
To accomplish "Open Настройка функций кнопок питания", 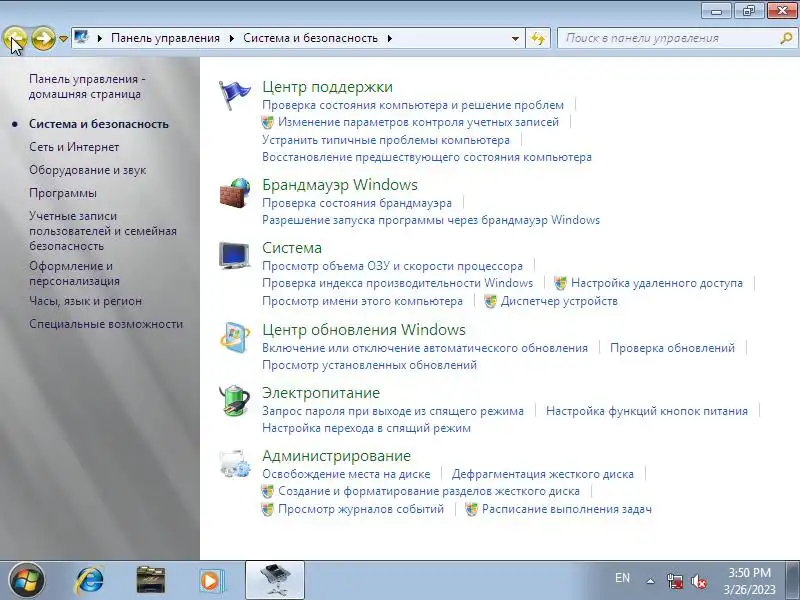I will click(x=647, y=411).
